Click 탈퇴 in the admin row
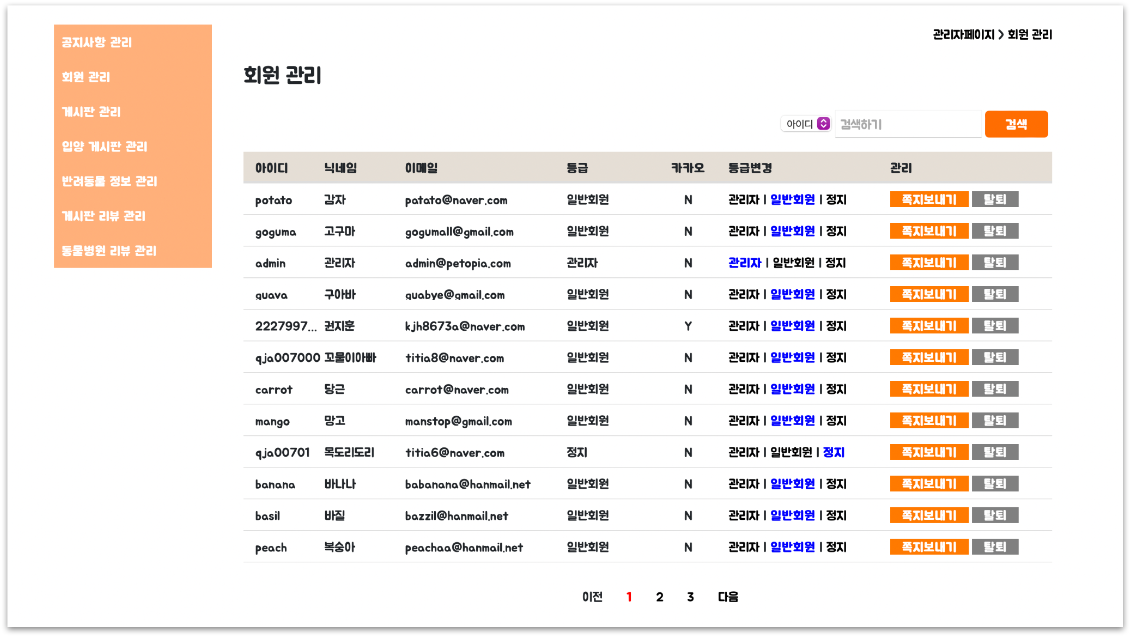The width and height of the screenshot is (1130, 636). [x=995, y=263]
